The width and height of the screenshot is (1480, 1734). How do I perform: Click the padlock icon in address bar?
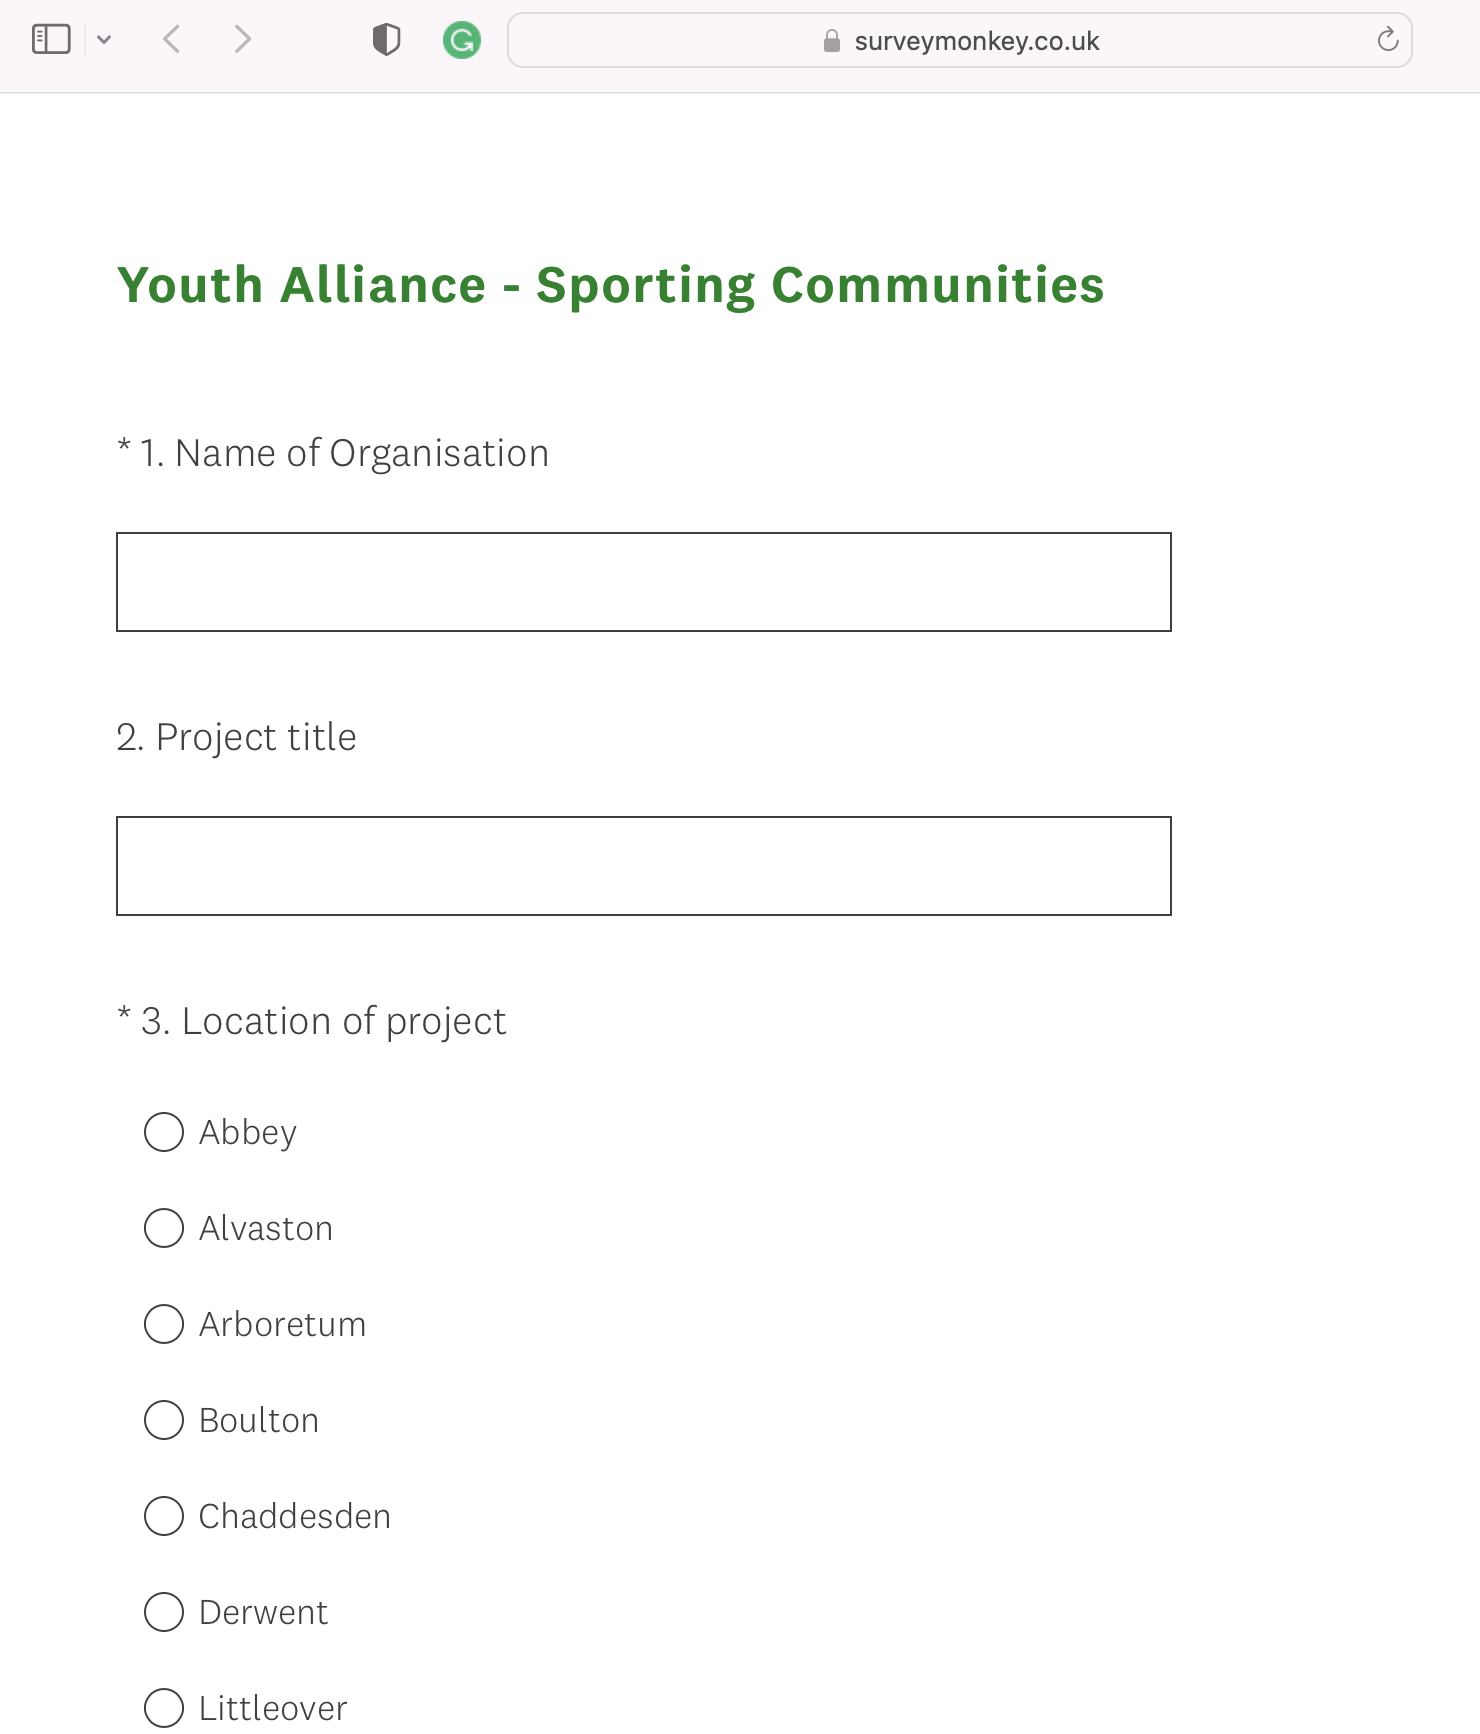[831, 41]
